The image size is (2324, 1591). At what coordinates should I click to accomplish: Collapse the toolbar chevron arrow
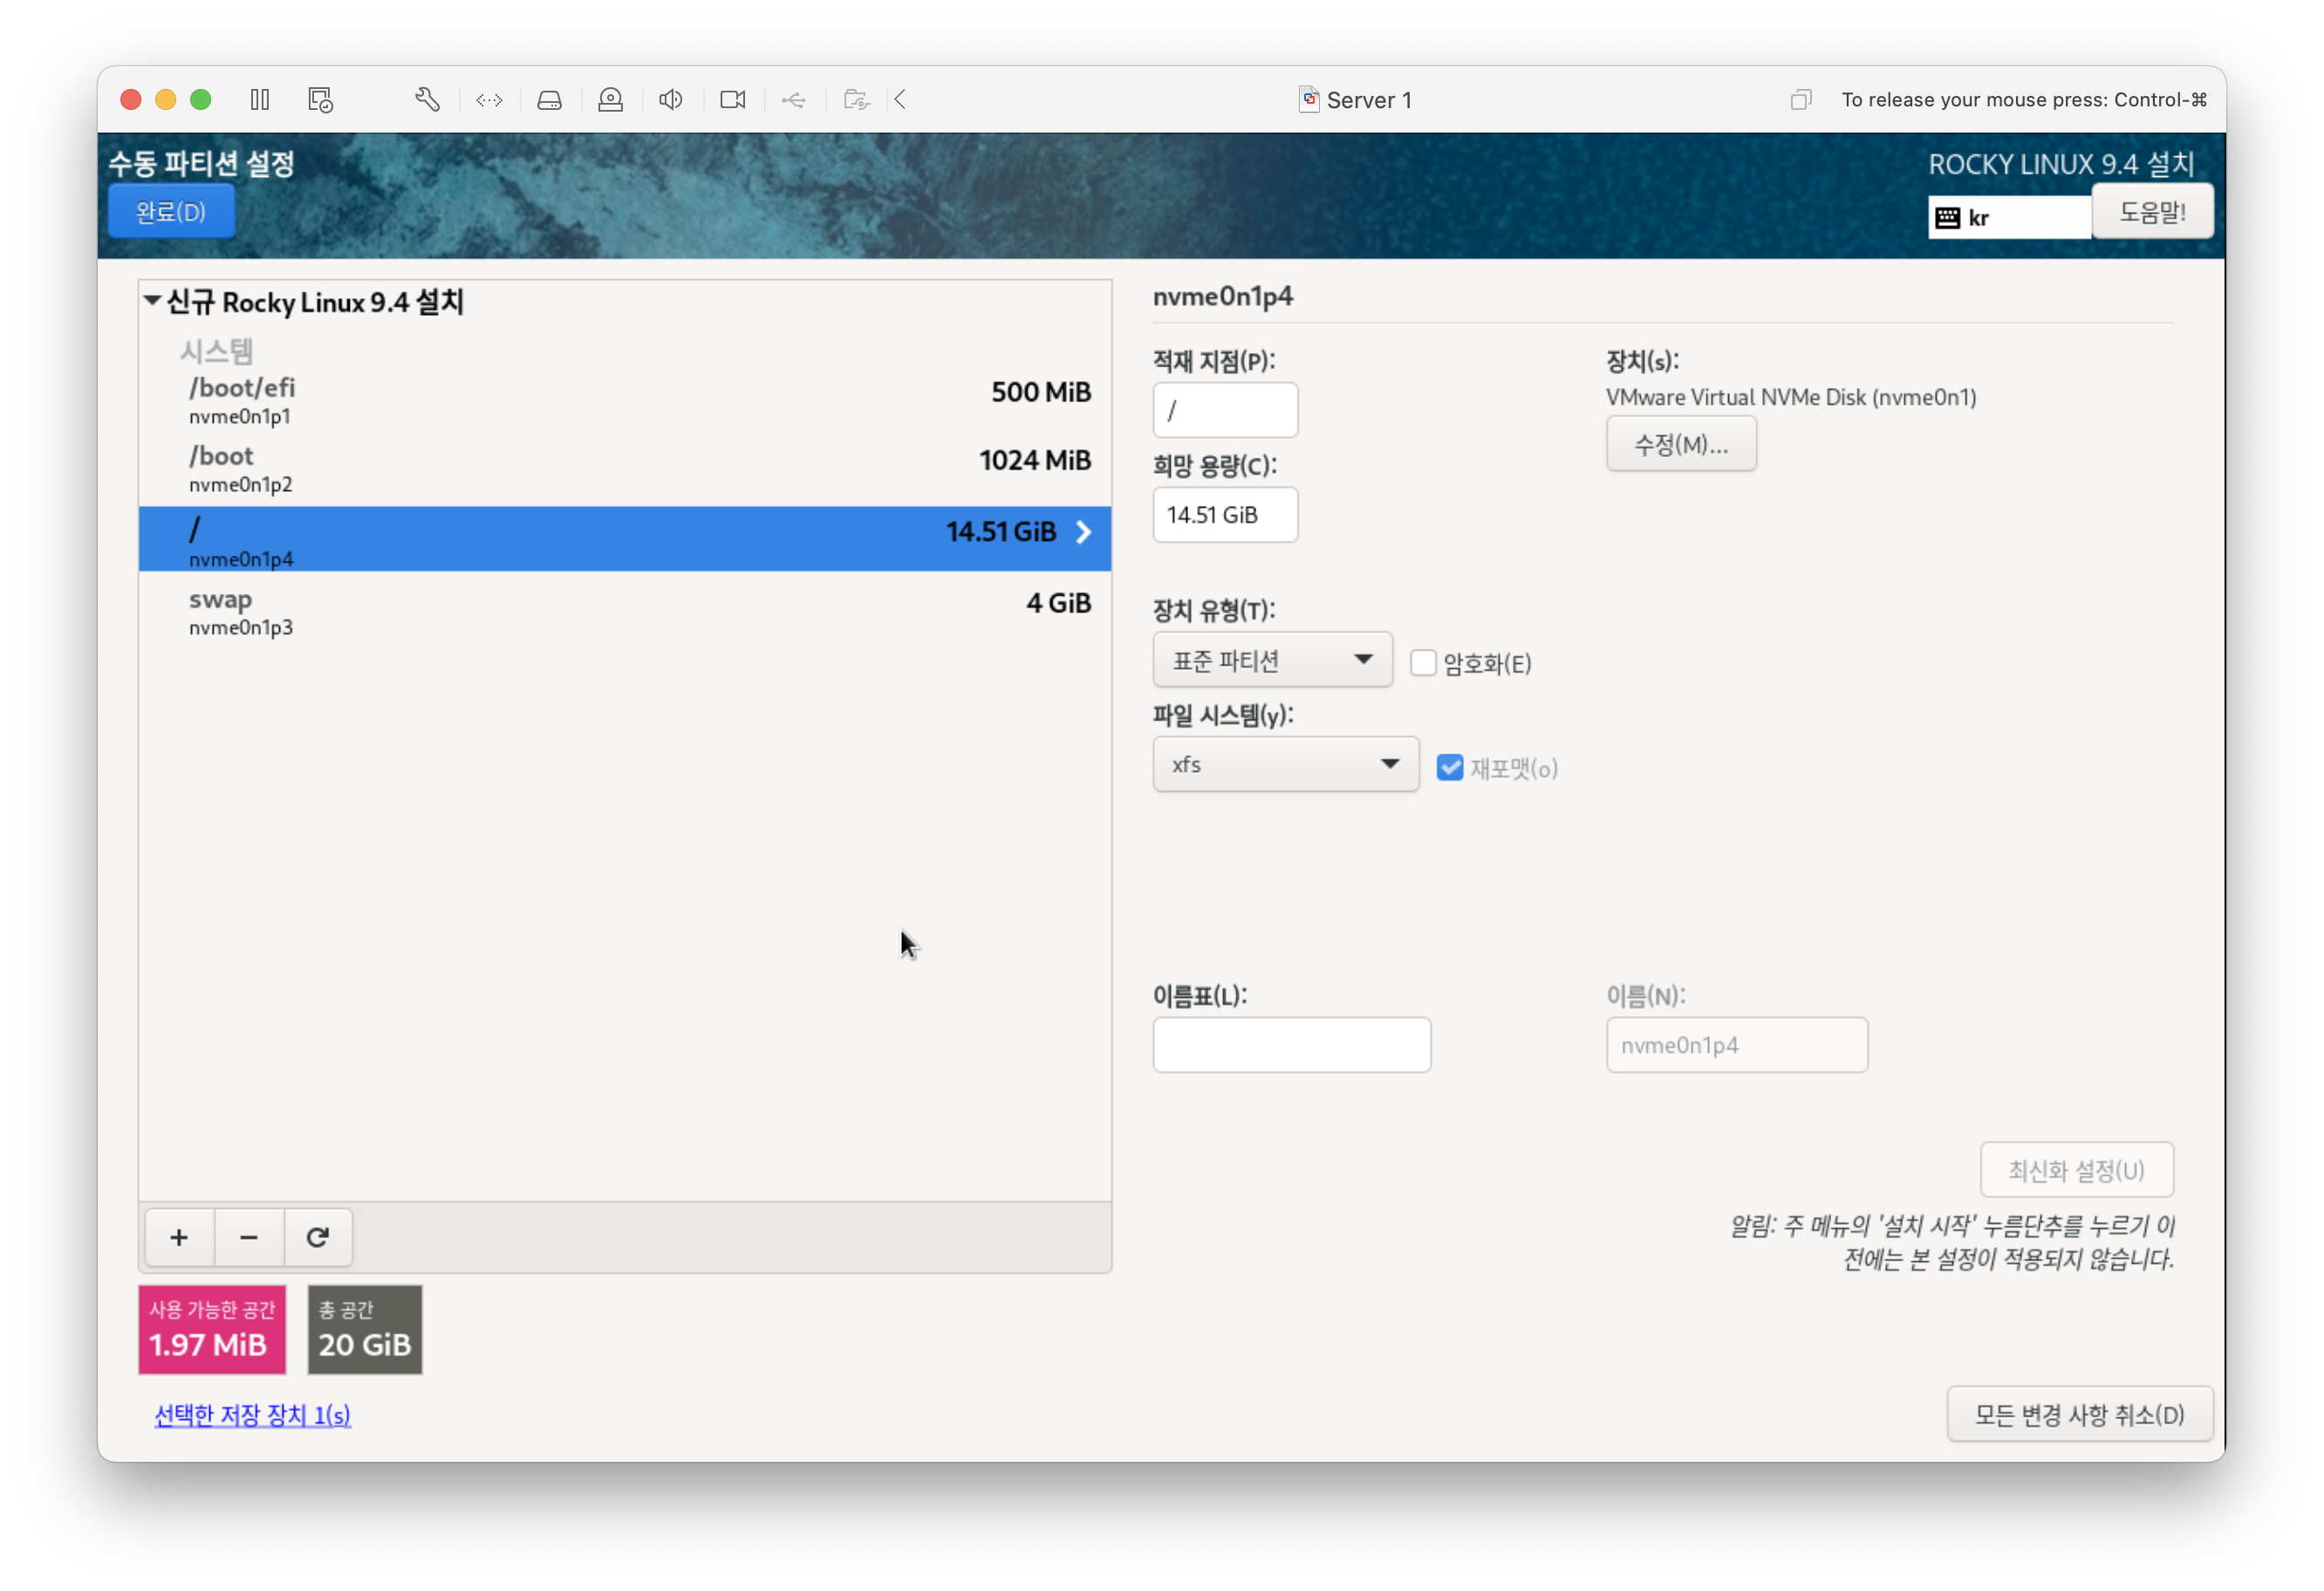click(x=901, y=100)
